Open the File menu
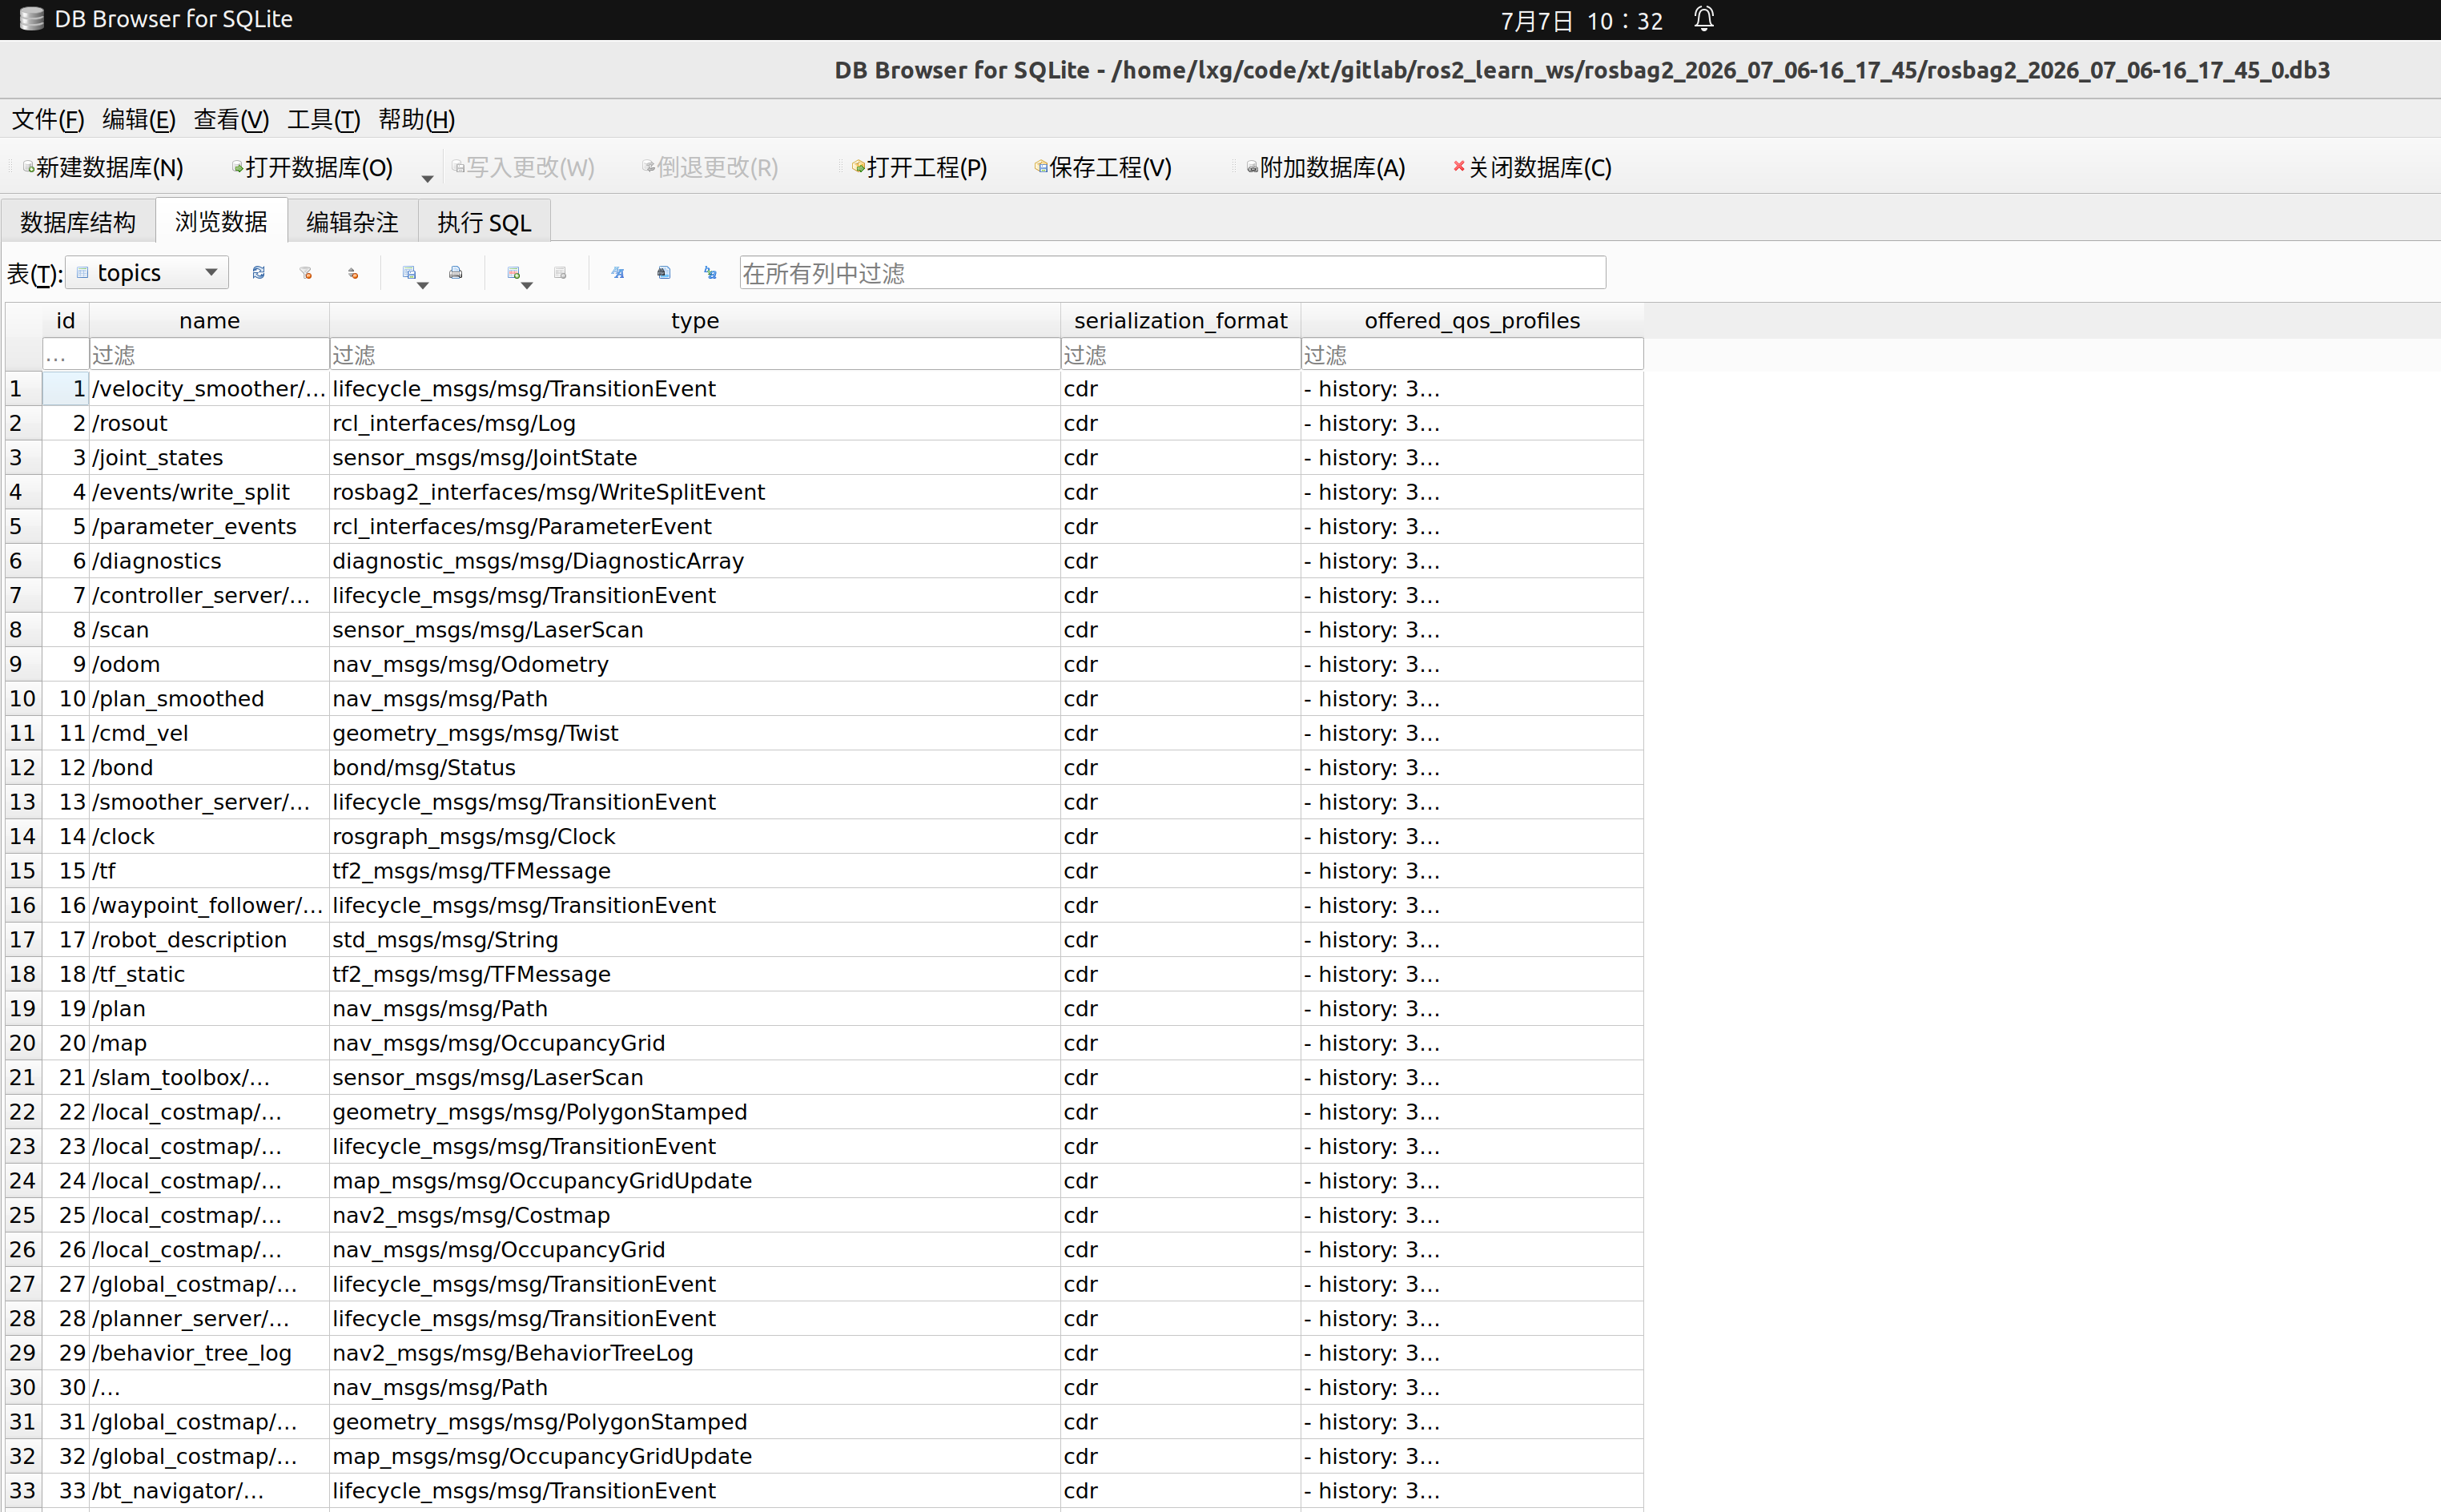The image size is (2441, 1512). coord(47,120)
